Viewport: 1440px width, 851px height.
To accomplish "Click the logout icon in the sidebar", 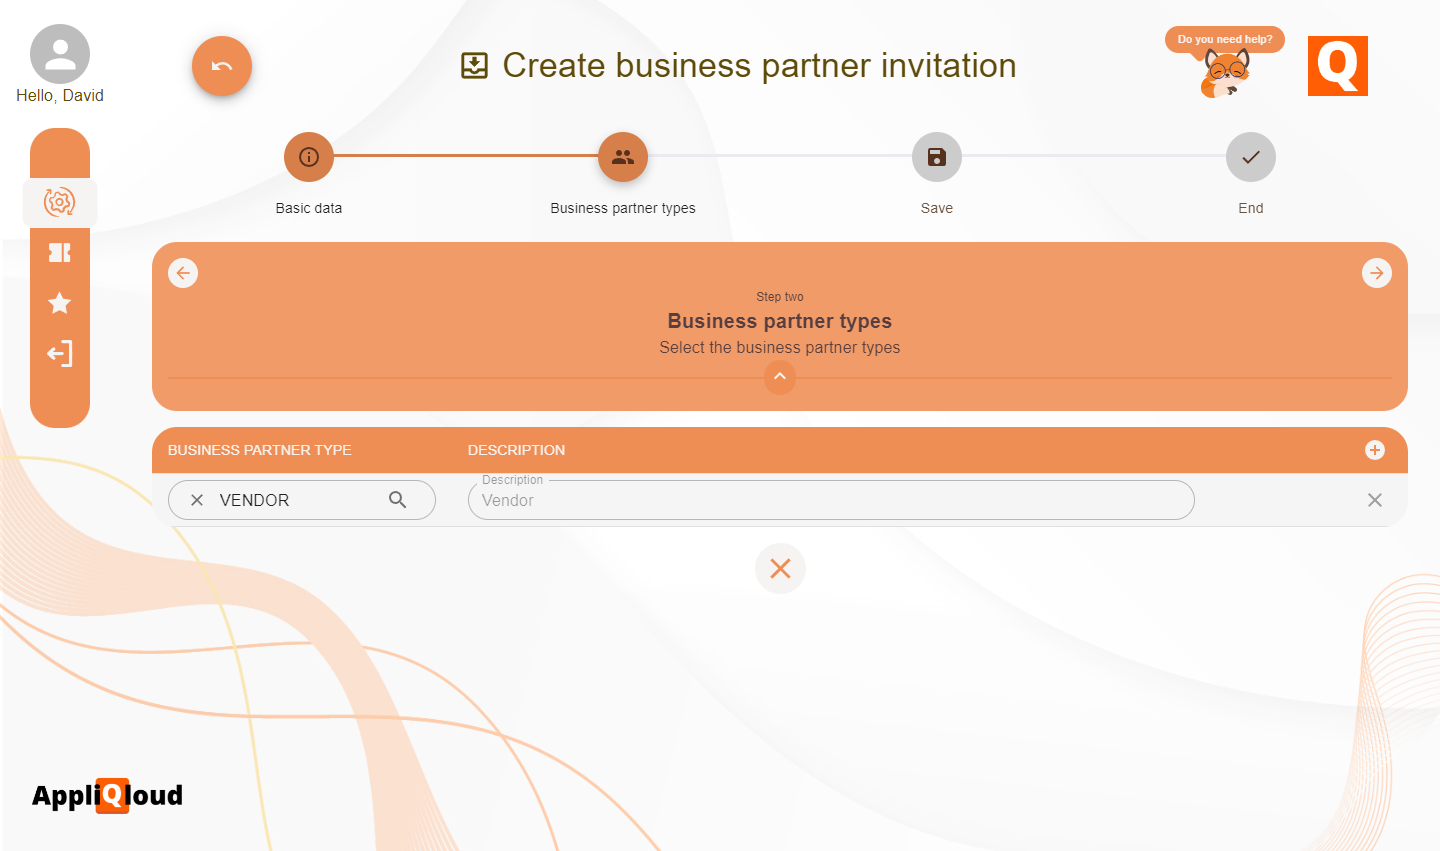I will [x=60, y=354].
